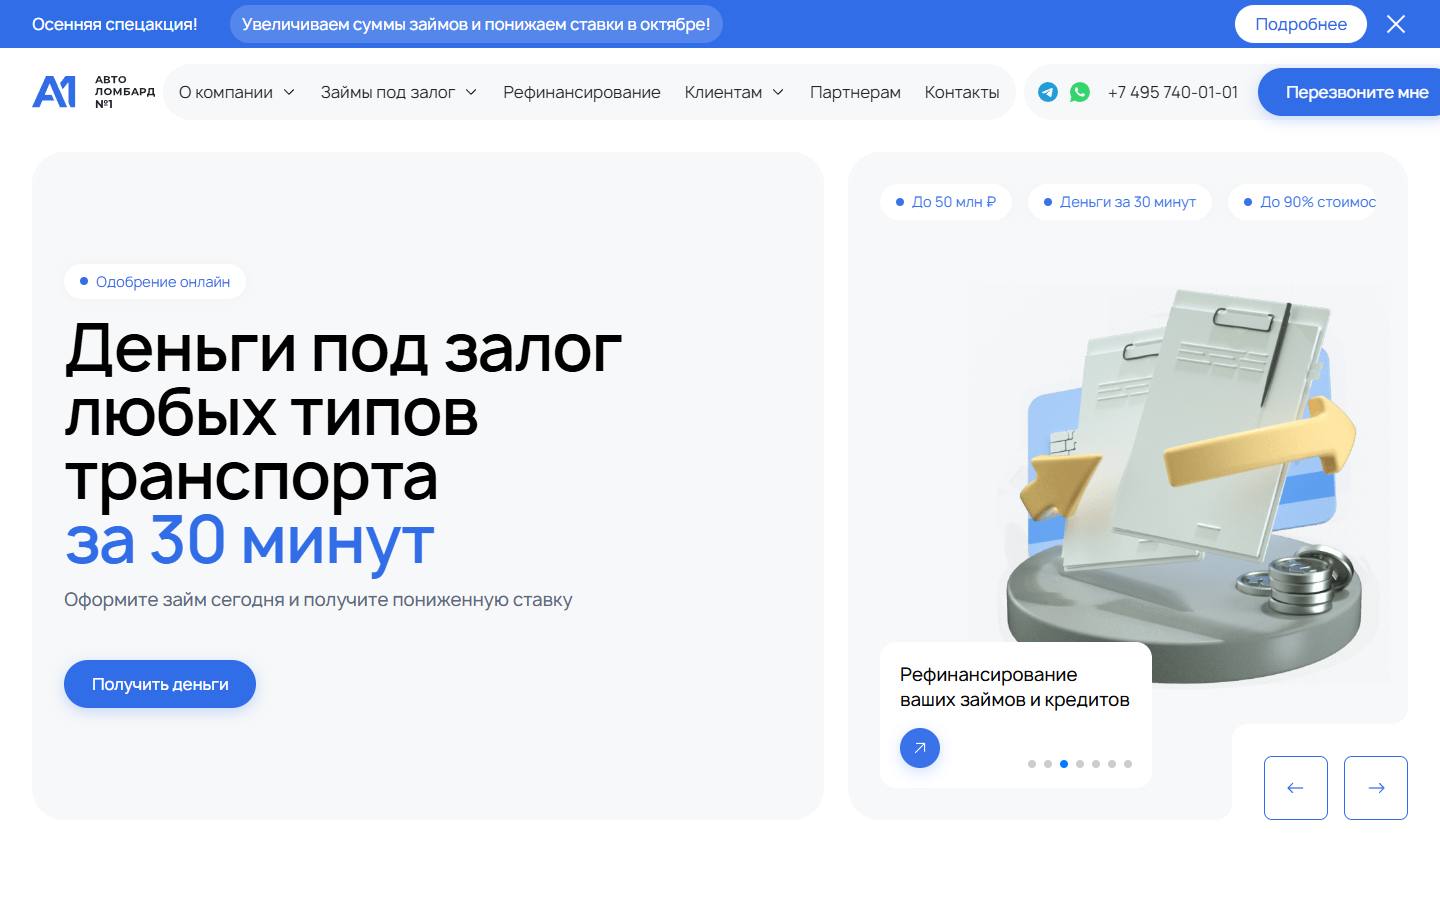Click the Оформите займ сегодня subtitle

click(318, 600)
